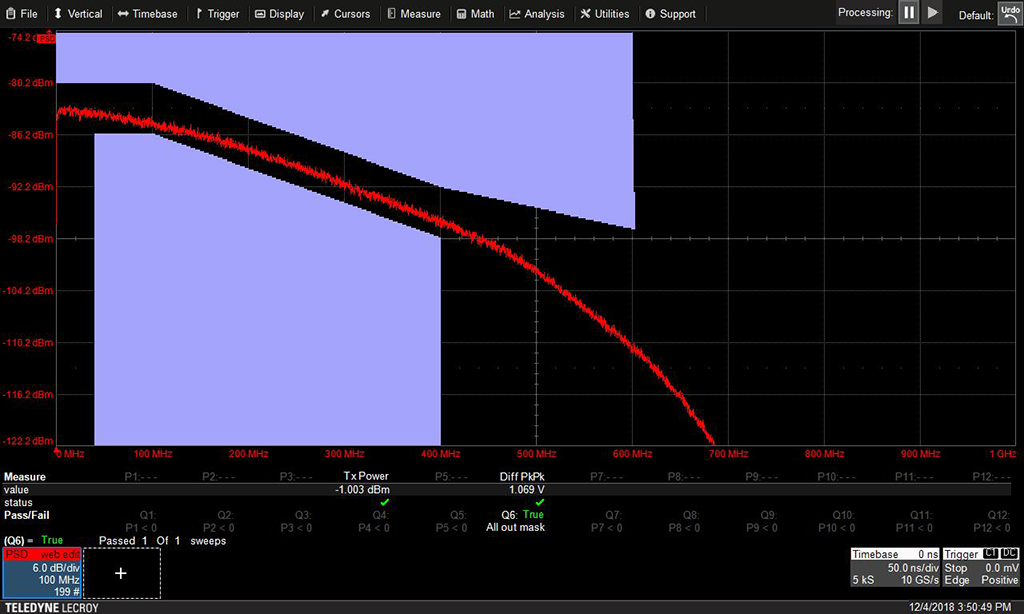
Task: Open the Utilities menu
Action: pos(604,14)
